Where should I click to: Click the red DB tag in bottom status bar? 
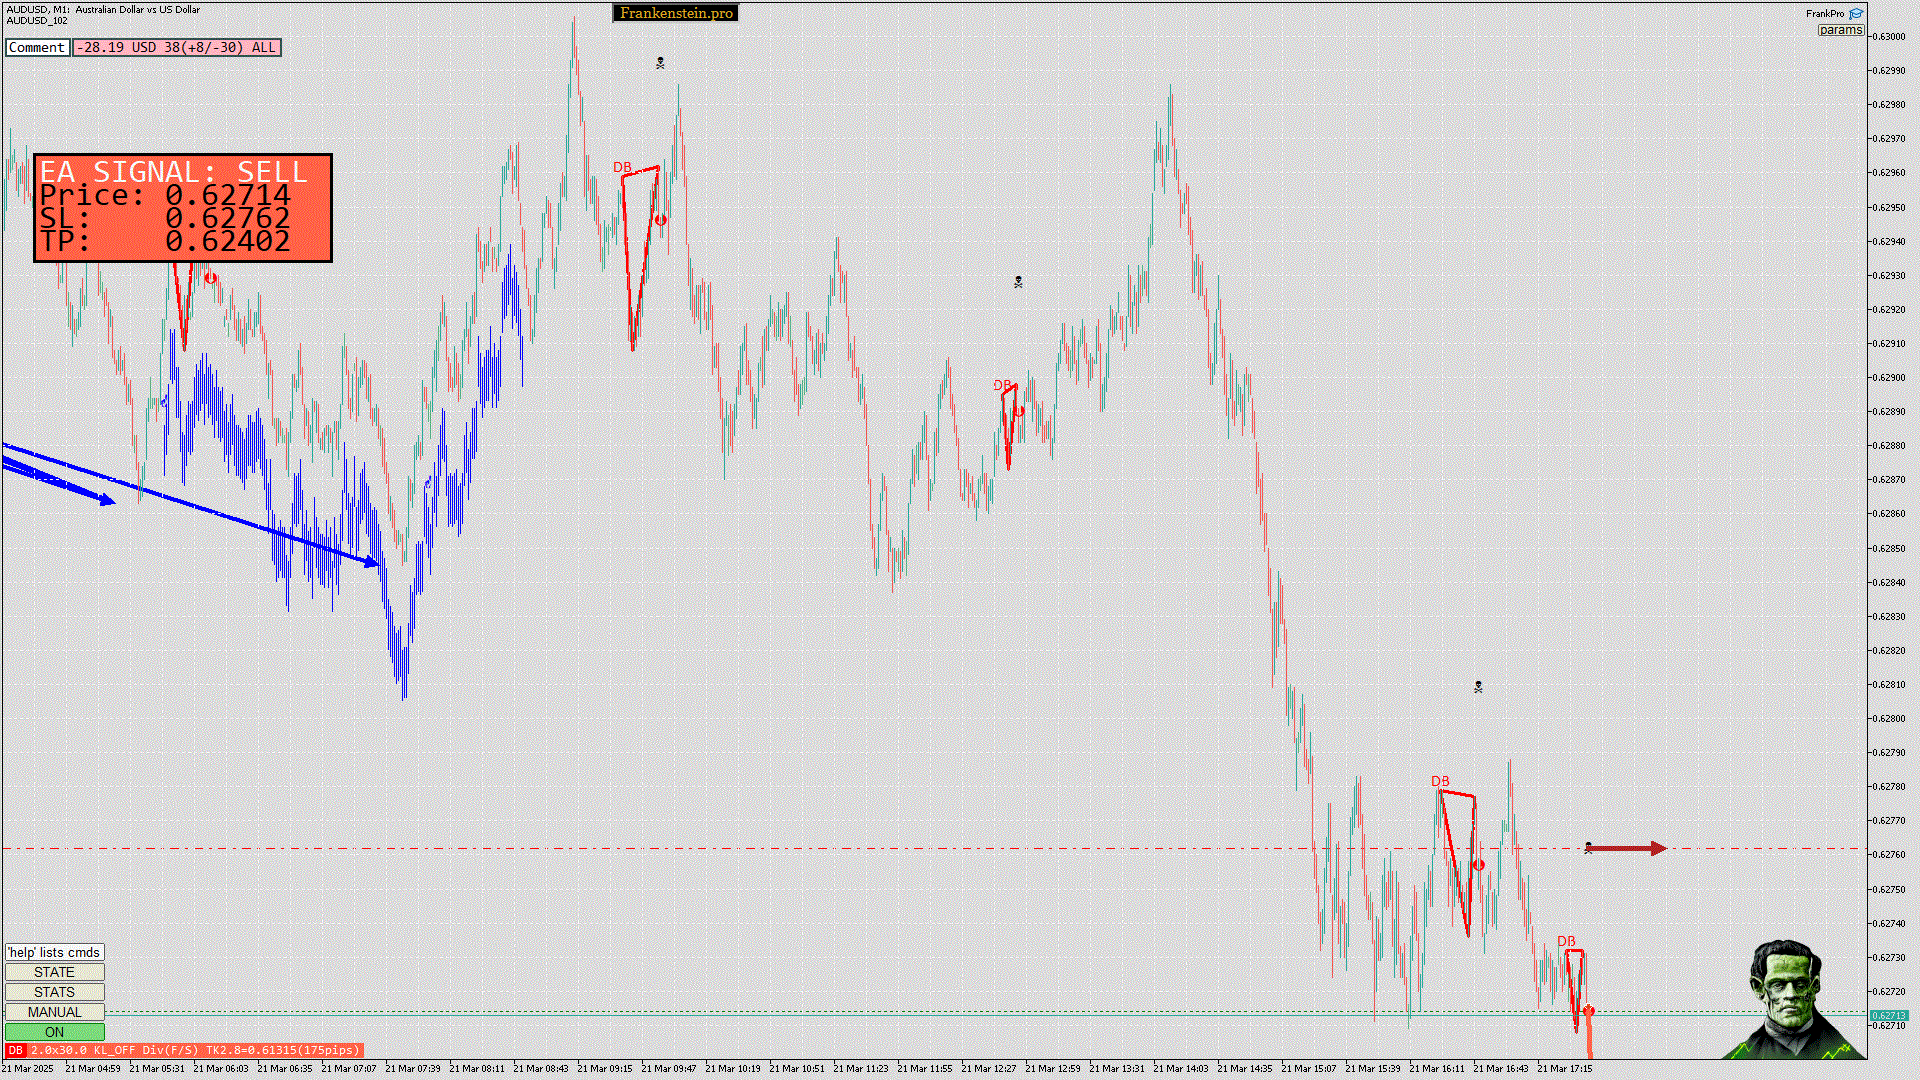16,1050
